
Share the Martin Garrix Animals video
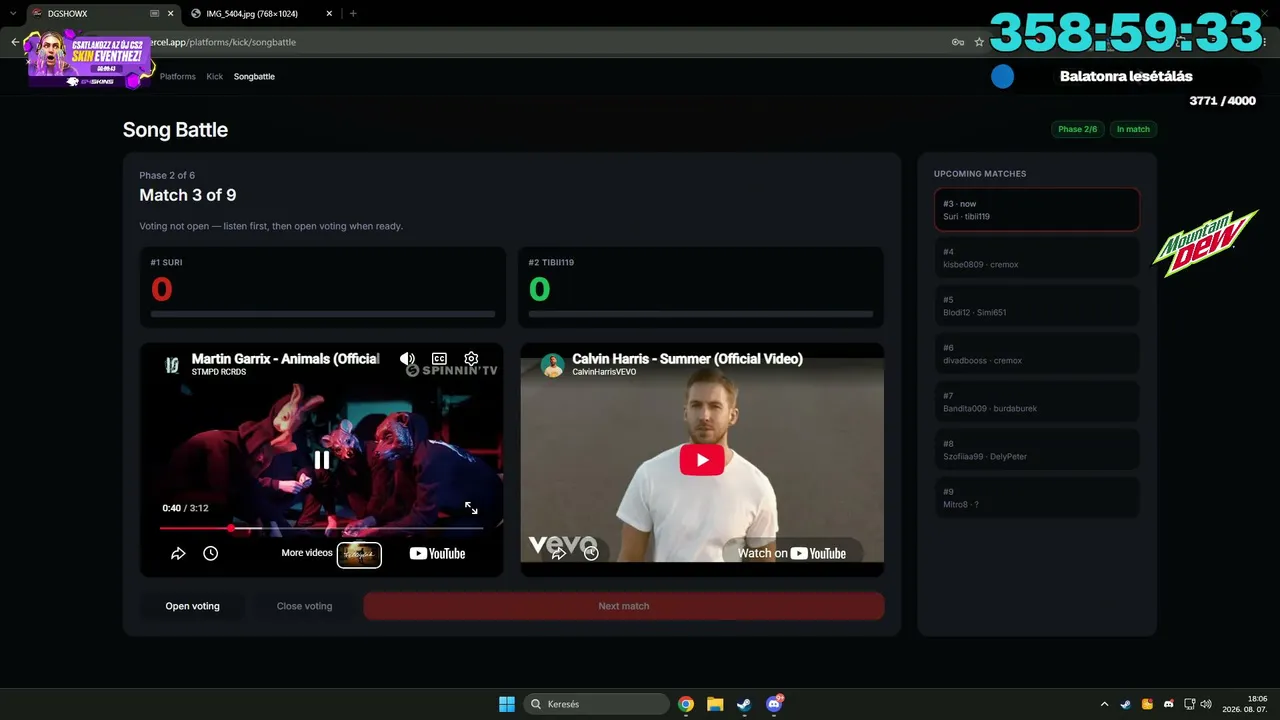point(178,553)
